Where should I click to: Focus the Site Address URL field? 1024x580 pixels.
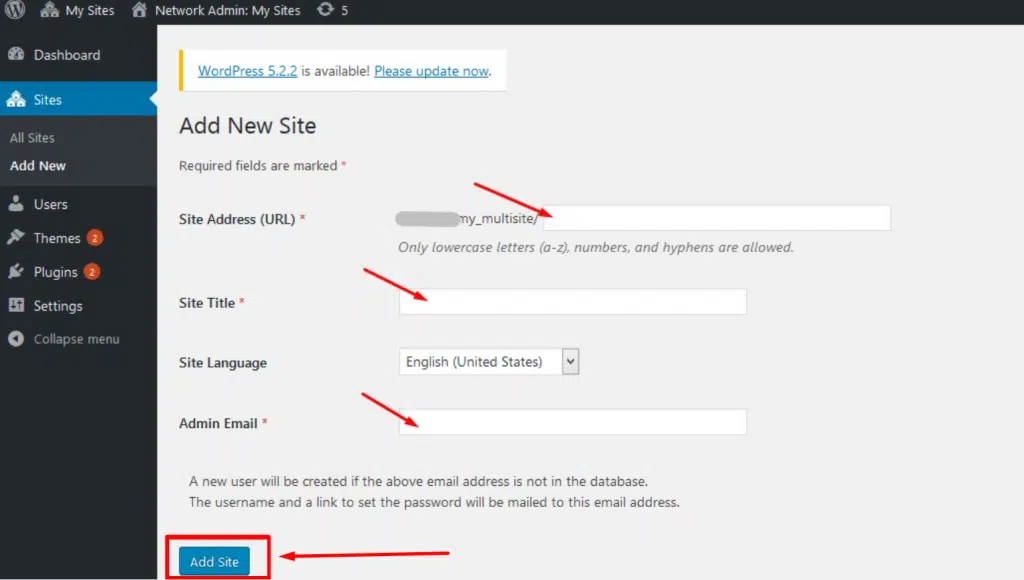point(716,218)
